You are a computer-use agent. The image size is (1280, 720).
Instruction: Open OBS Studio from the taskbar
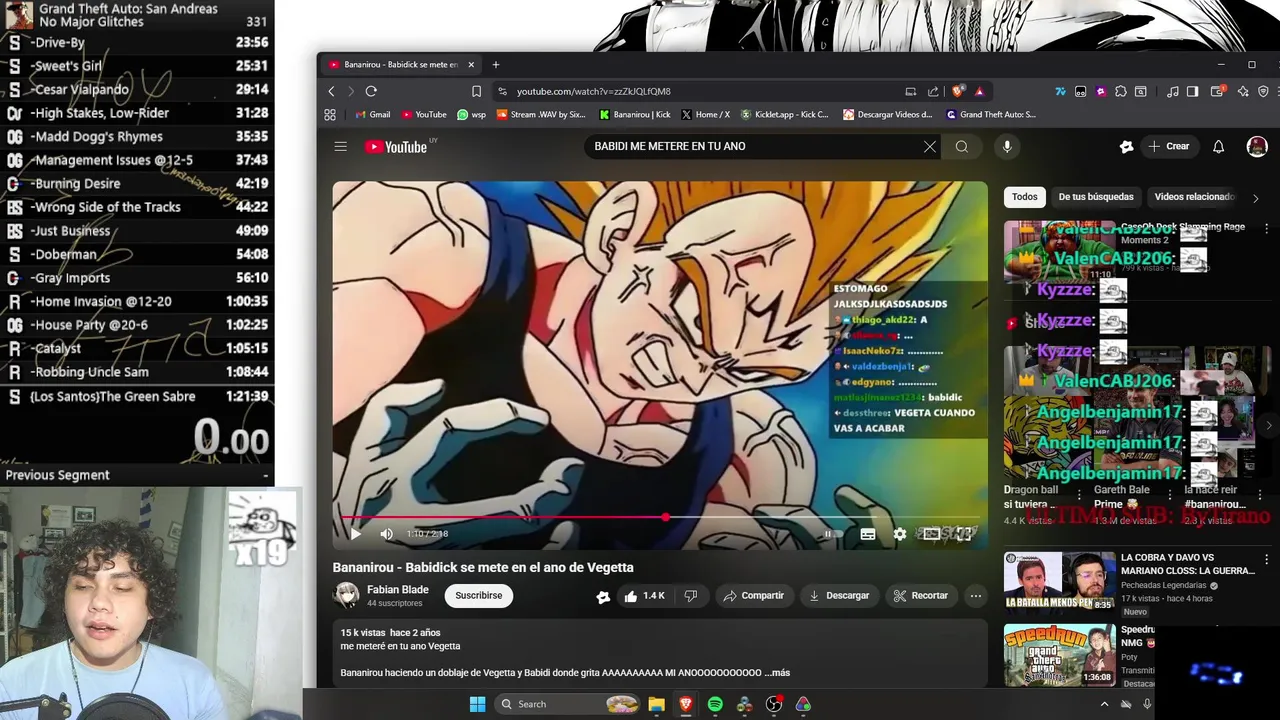pyautogui.click(x=774, y=704)
